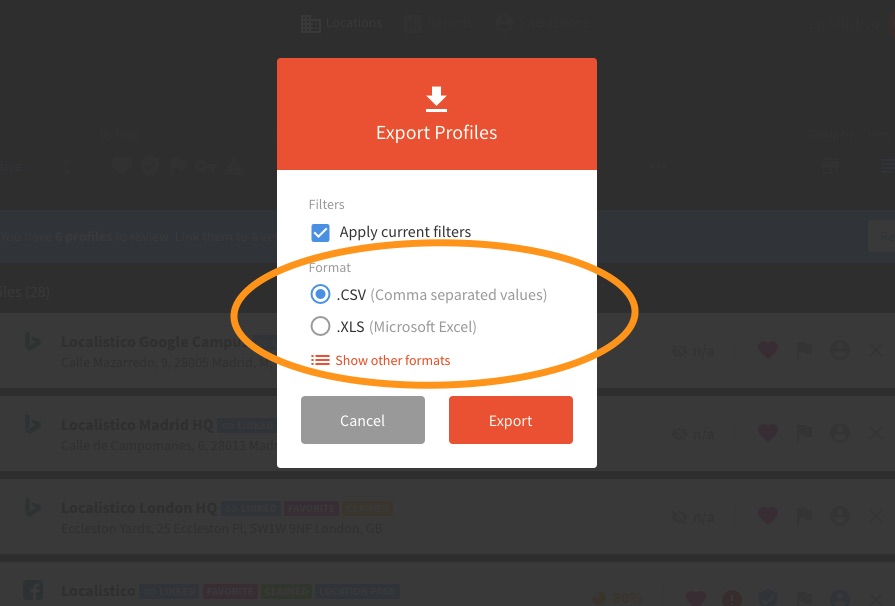Image resolution: width=895 pixels, height=606 pixels.
Task: Select the .XLS Microsoft Excel option
Action: pyautogui.click(x=393, y=326)
